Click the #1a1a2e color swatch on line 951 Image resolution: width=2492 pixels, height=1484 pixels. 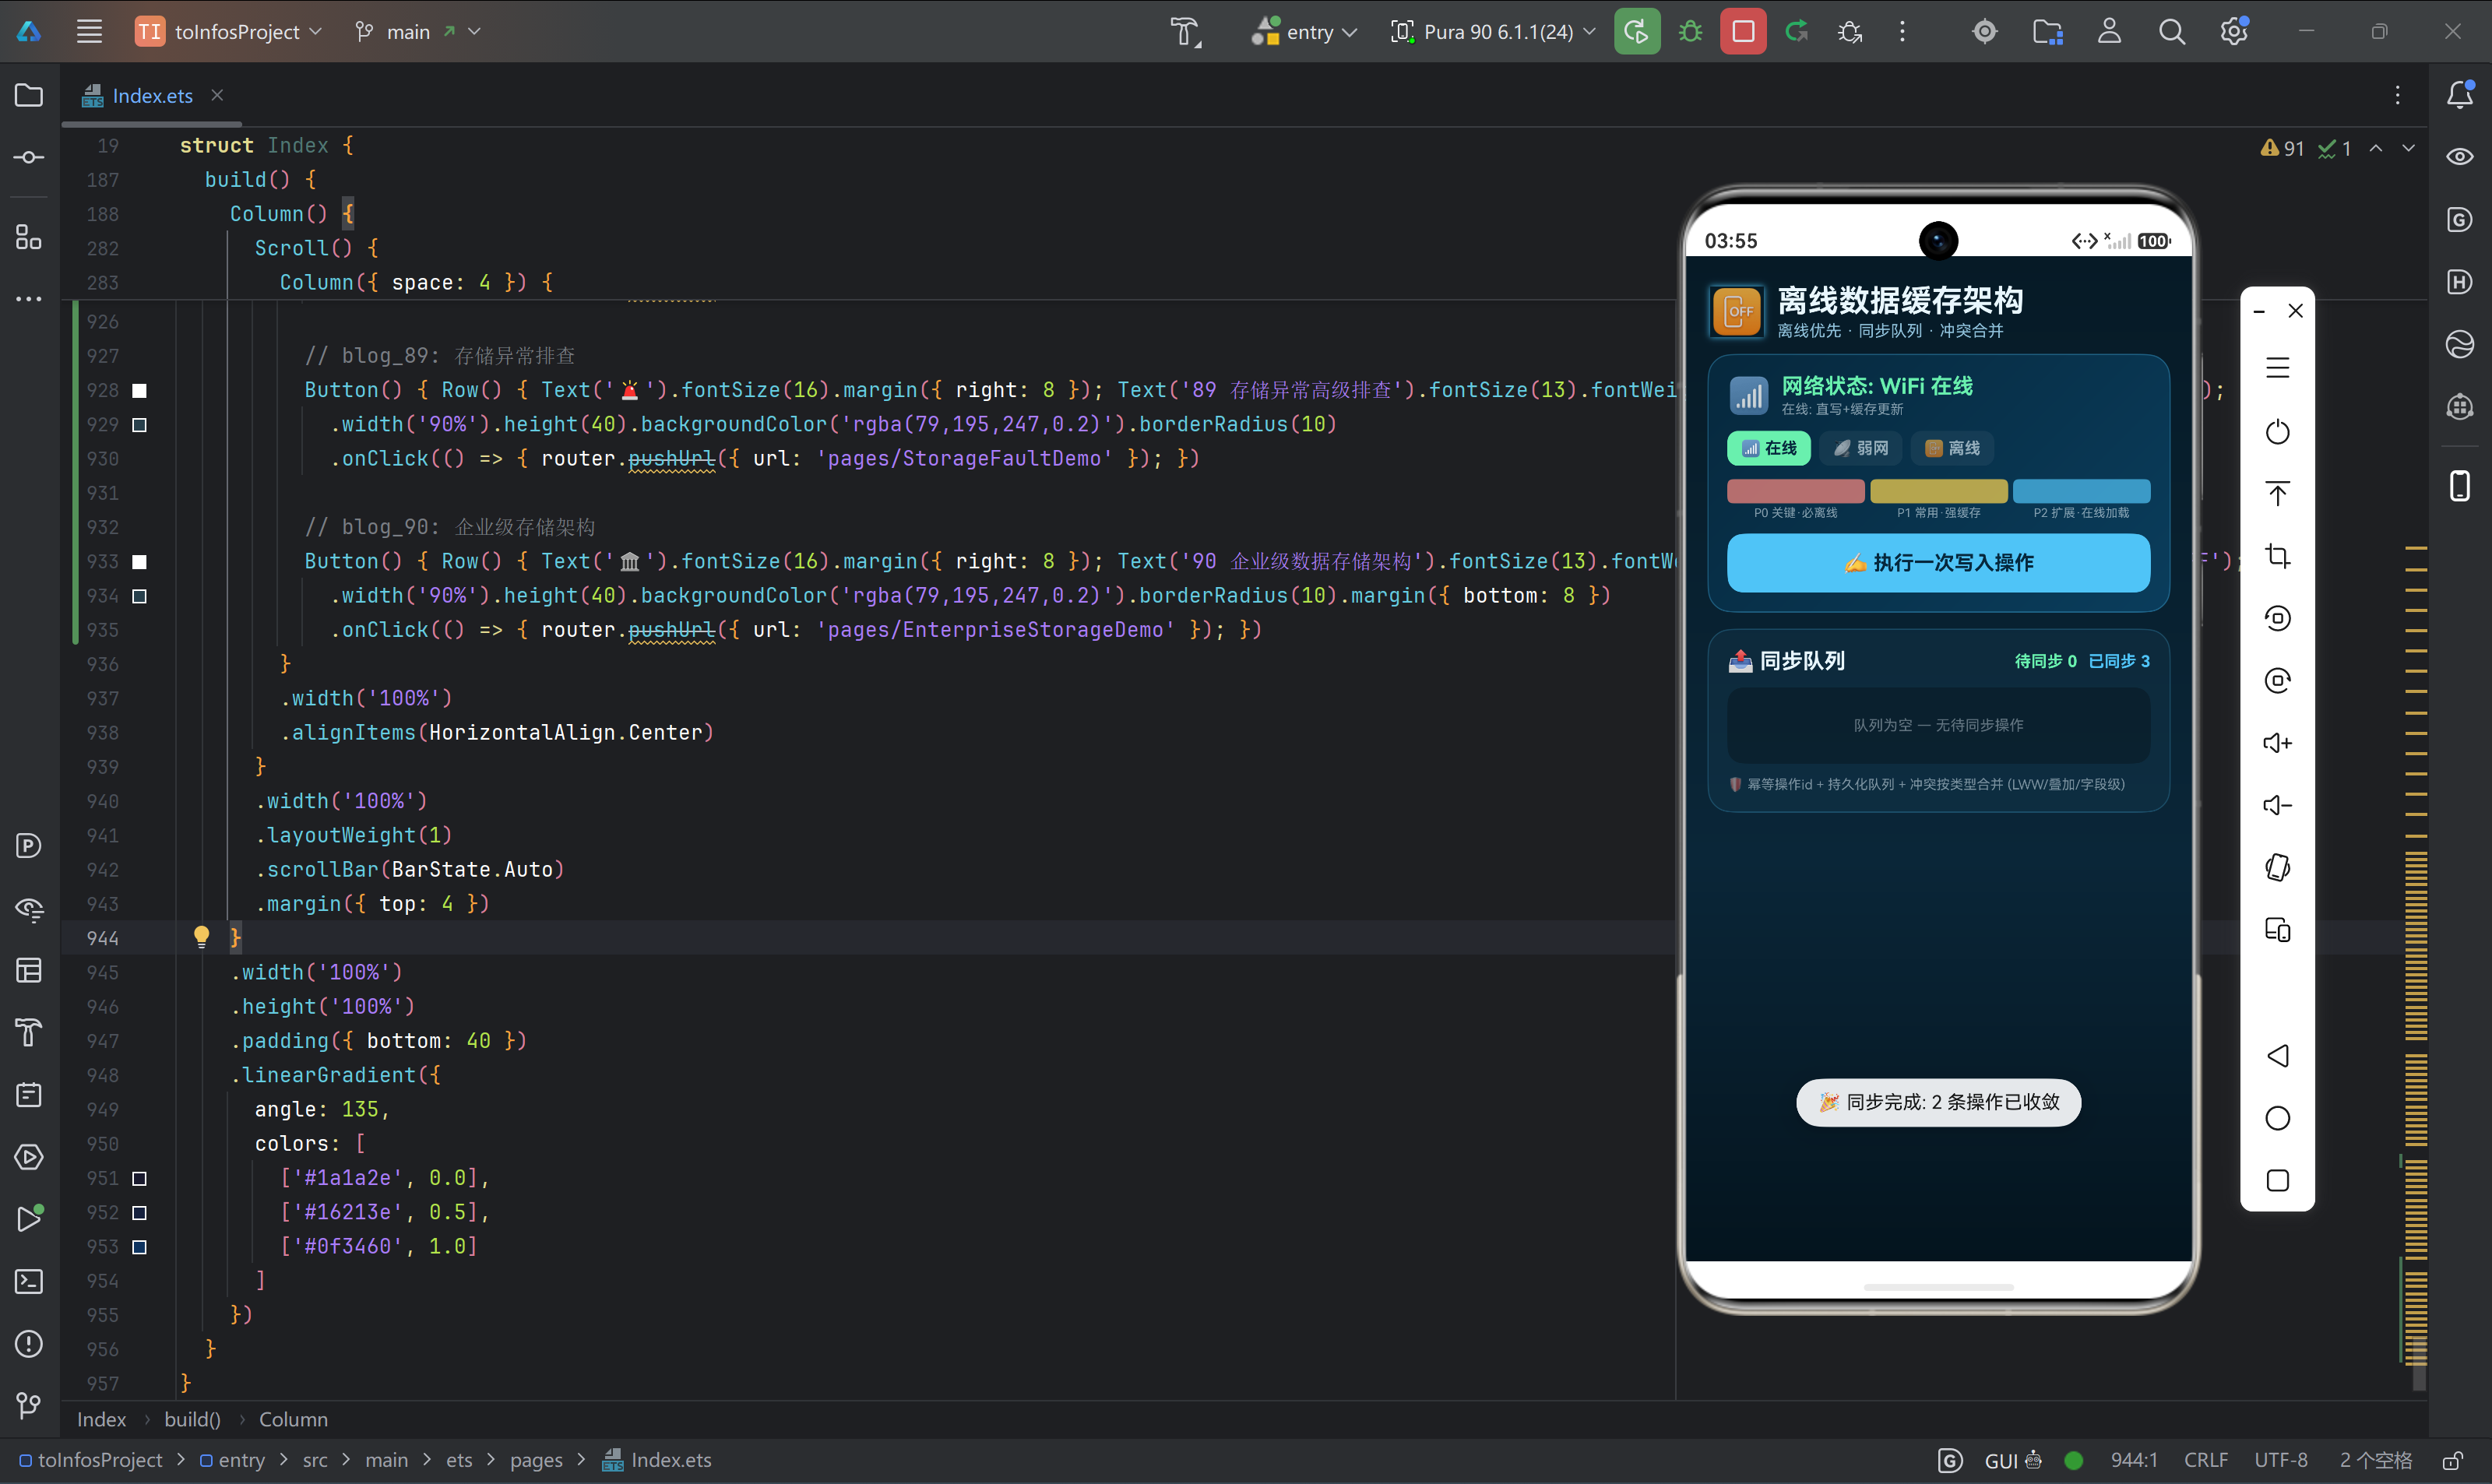coord(140,1178)
